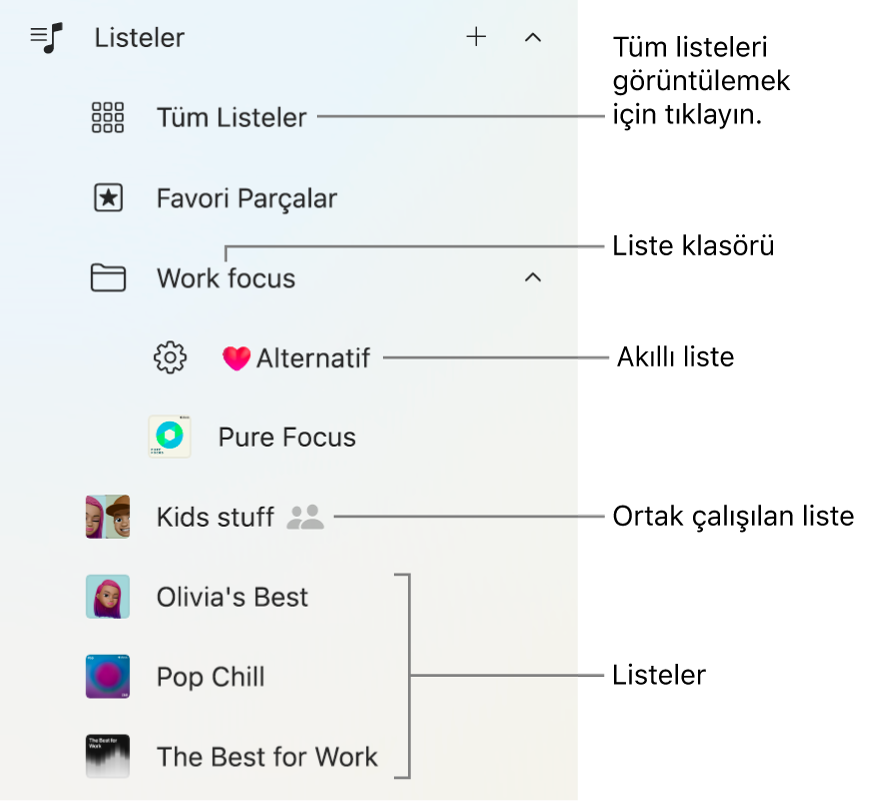The image size is (875, 801).
Task: Click the Favori Parçalar star icon
Action: coord(108,198)
